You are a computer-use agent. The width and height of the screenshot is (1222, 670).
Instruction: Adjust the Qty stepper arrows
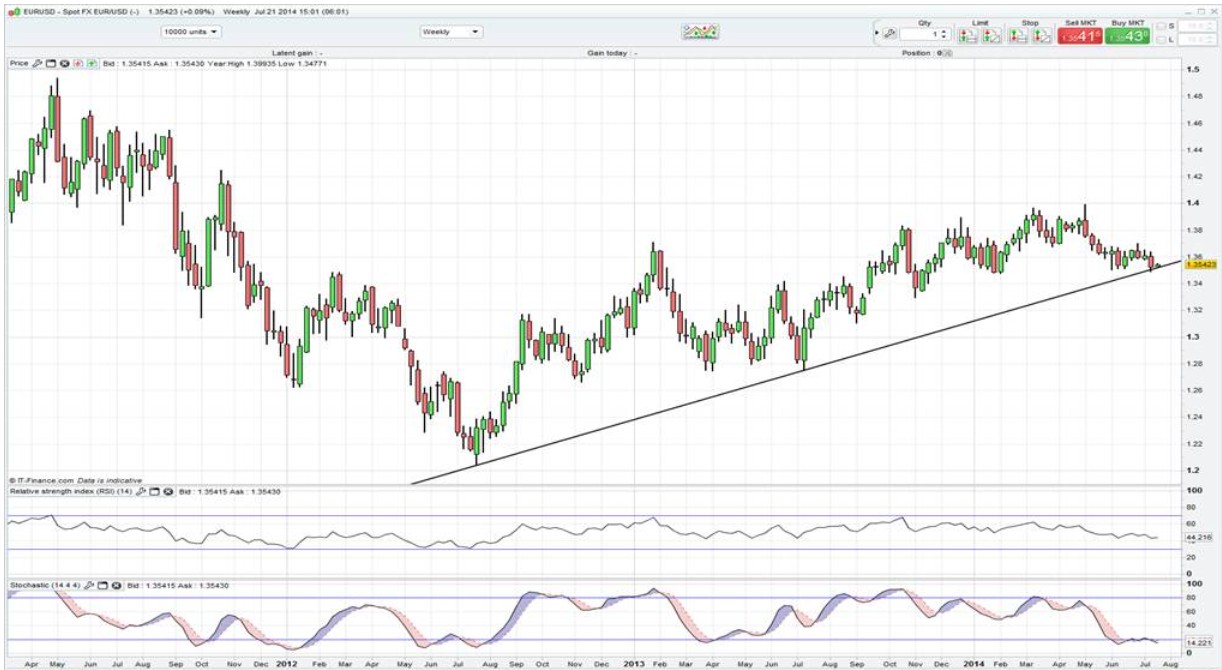(x=942, y=35)
